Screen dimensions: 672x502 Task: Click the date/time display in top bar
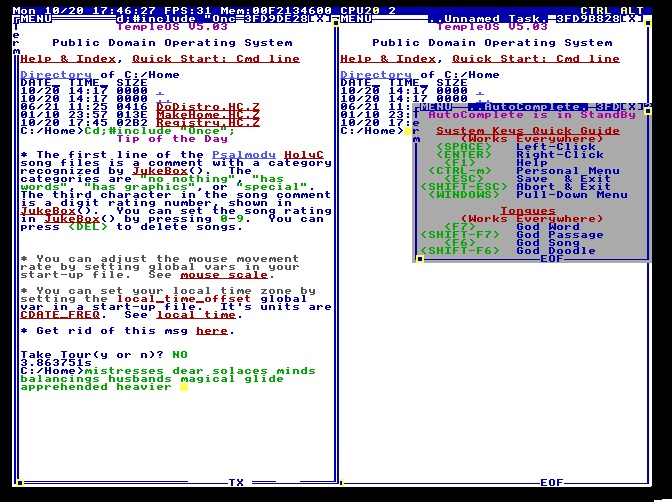pyautogui.click(x=86, y=11)
